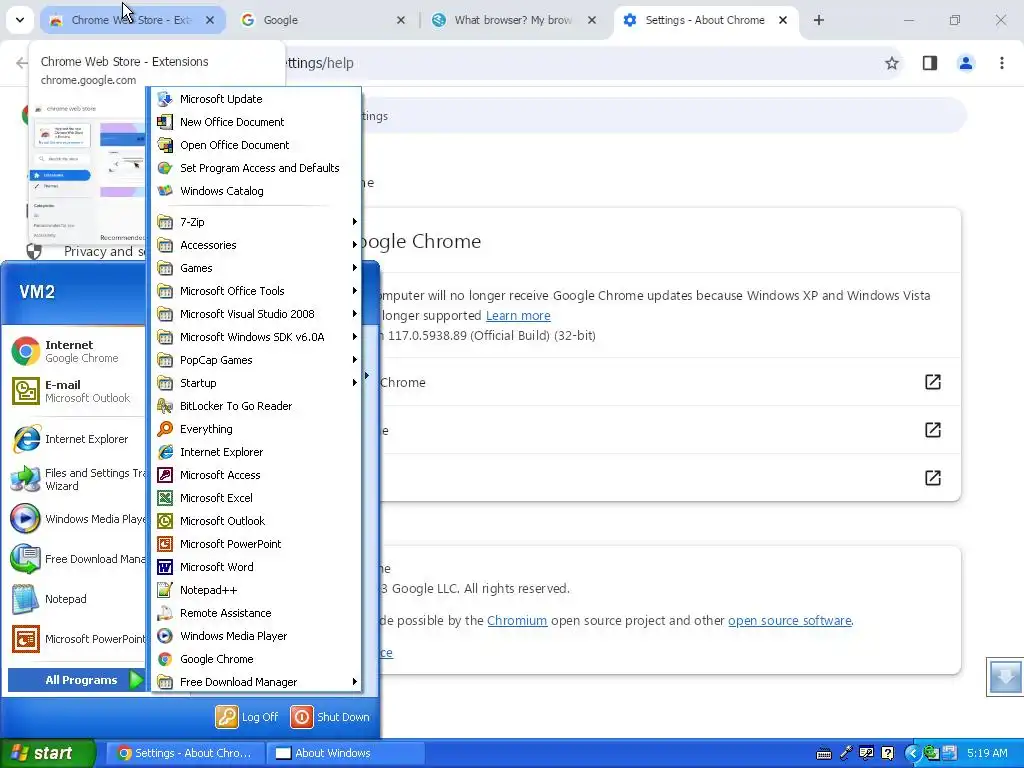Expand the Accessories submenu
The height and width of the screenshot is (768, 1024).
(x=256, y=245)
